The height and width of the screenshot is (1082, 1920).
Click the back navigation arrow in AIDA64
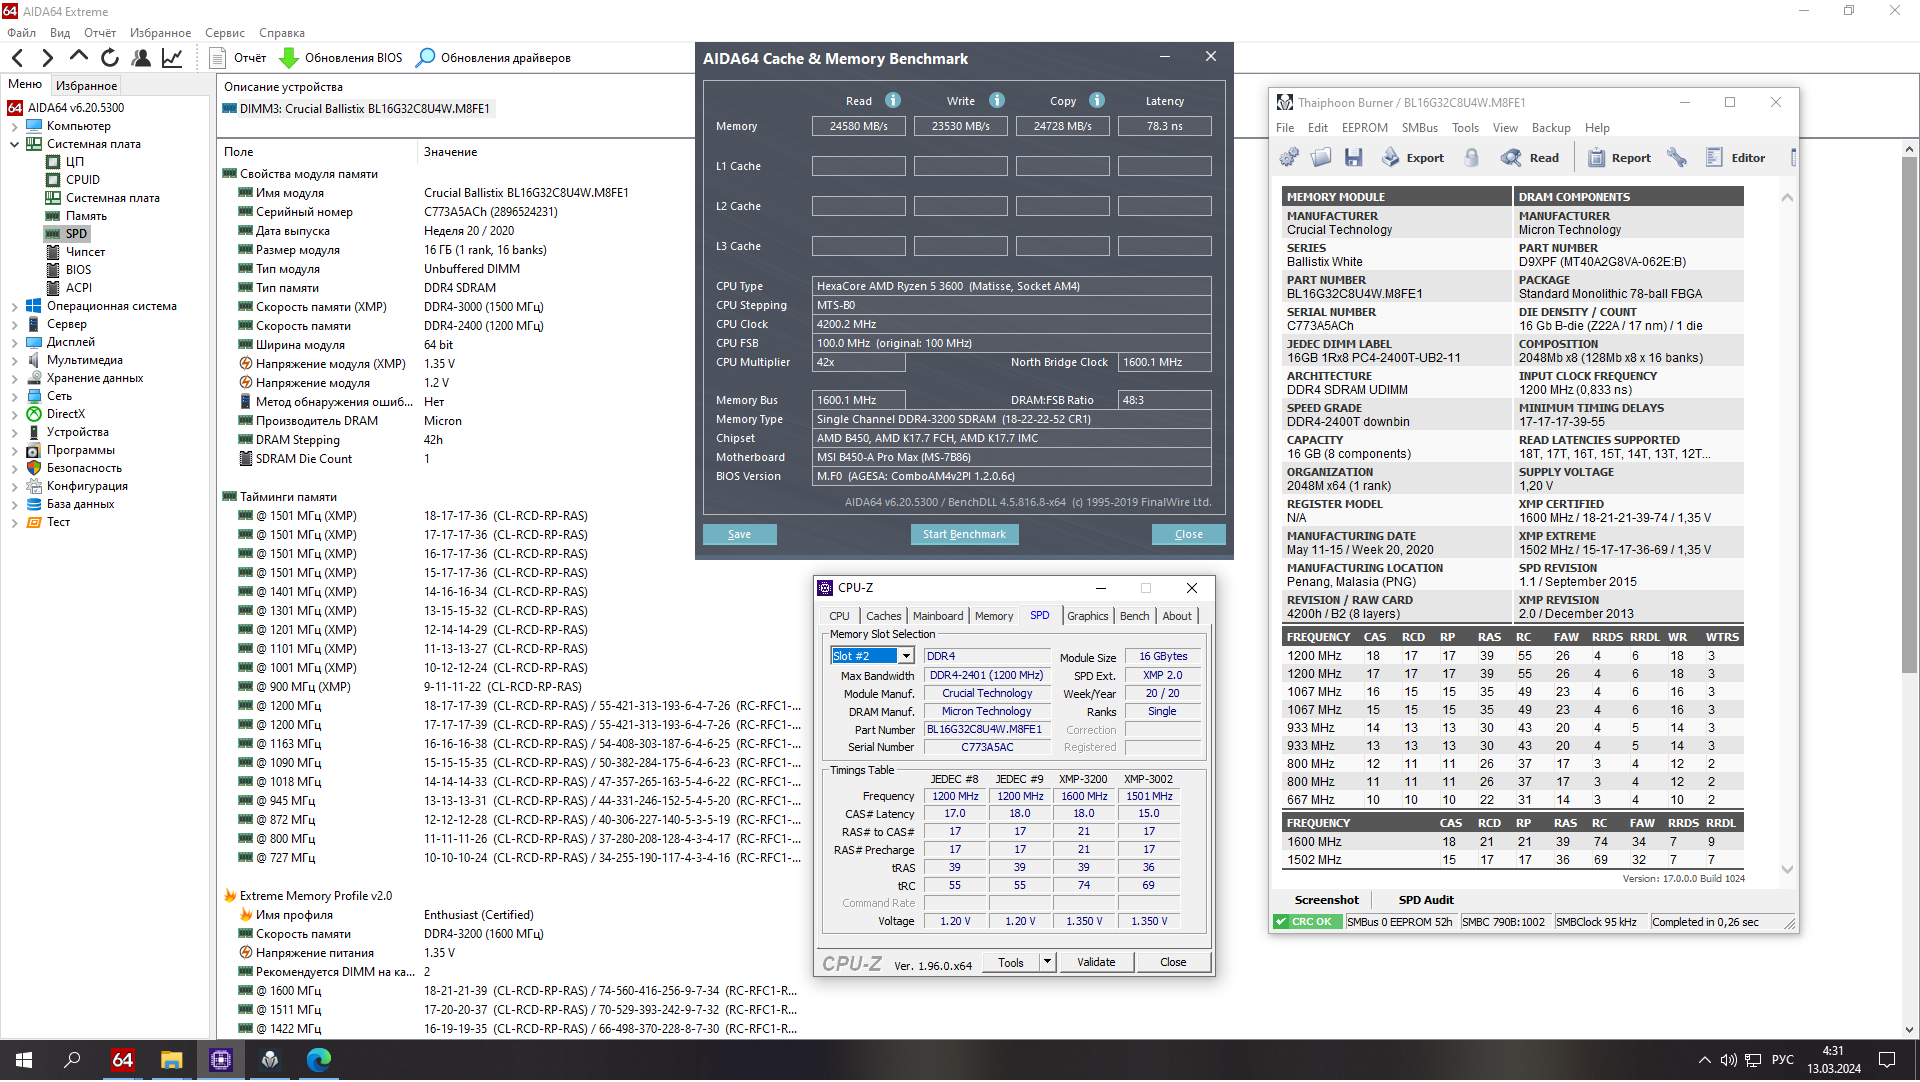[x=18, y=58]
